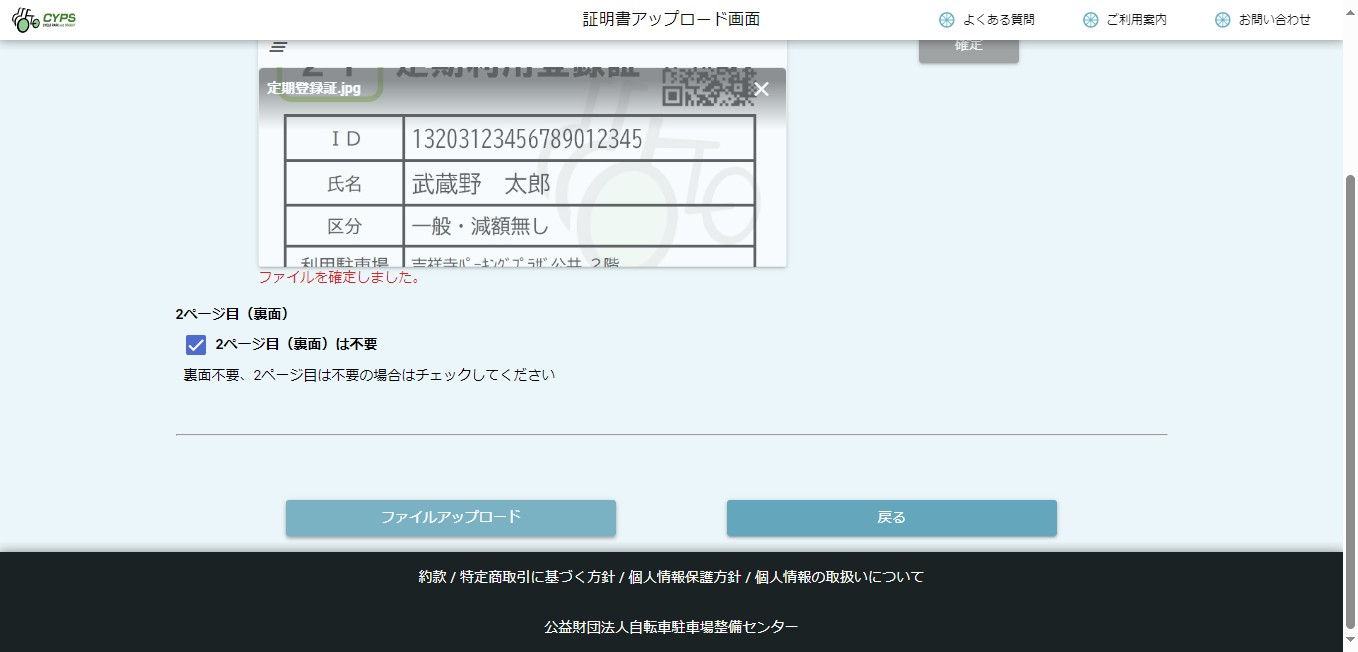Open the hamburger menu above the file preview
Screen dimensions: 1358x652
coord(279,47)
